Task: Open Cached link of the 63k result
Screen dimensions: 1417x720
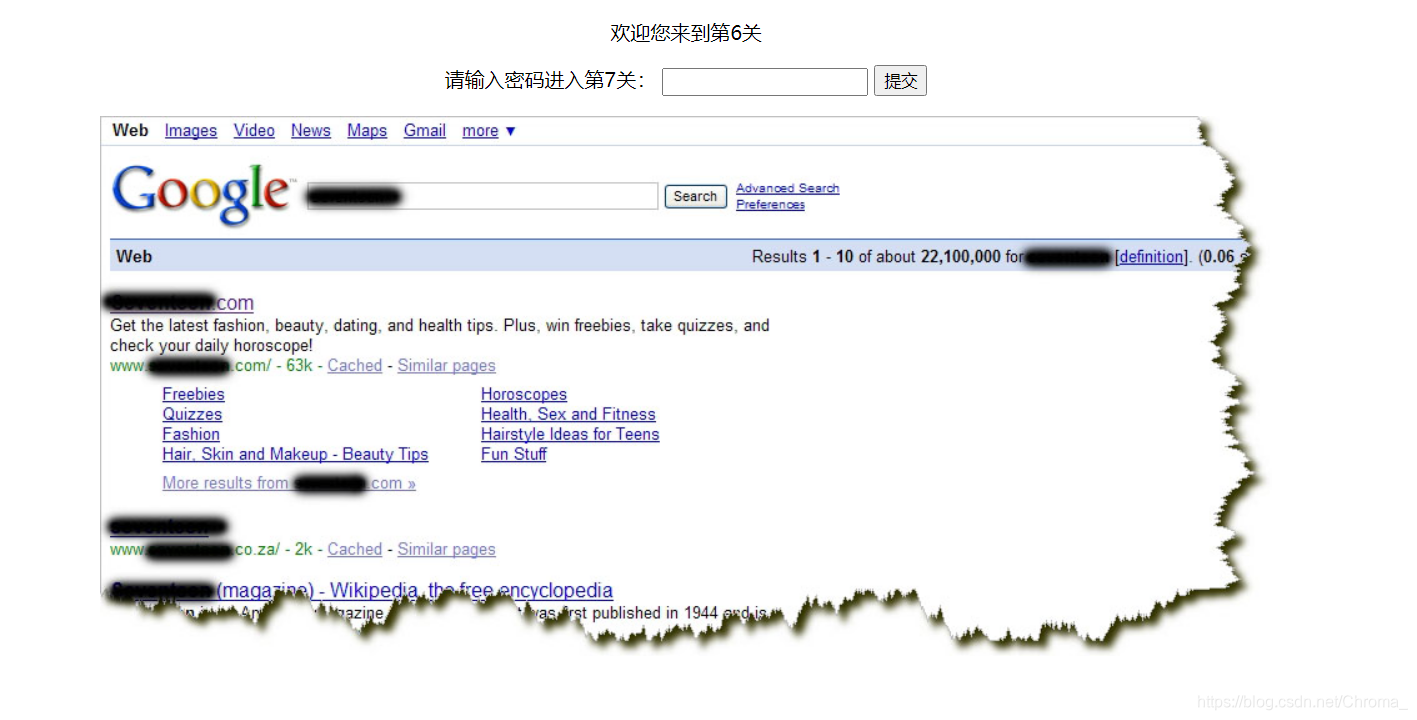Action: point(355,366)
